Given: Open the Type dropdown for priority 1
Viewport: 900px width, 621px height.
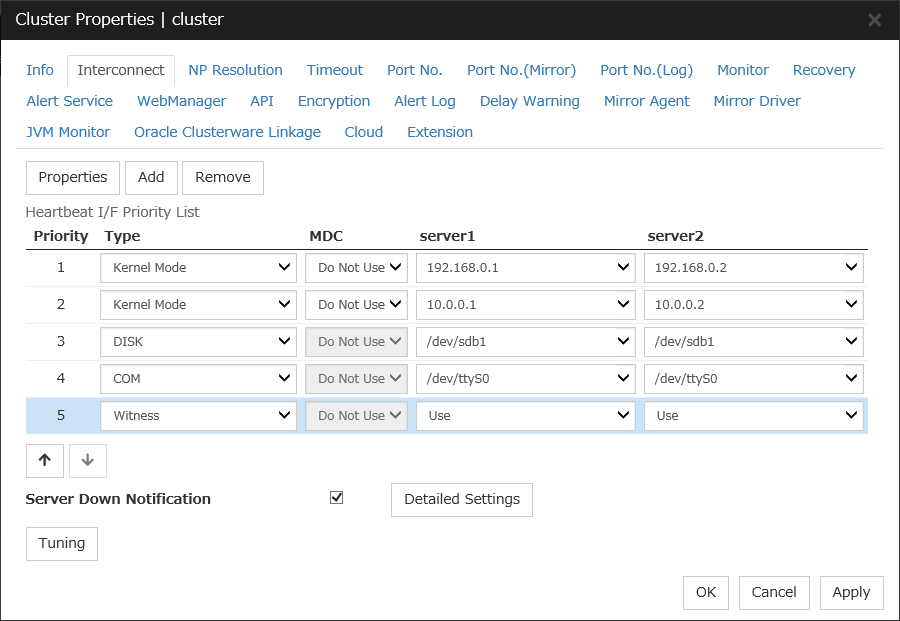Looking at the screenshot, I should pos(198,268).
